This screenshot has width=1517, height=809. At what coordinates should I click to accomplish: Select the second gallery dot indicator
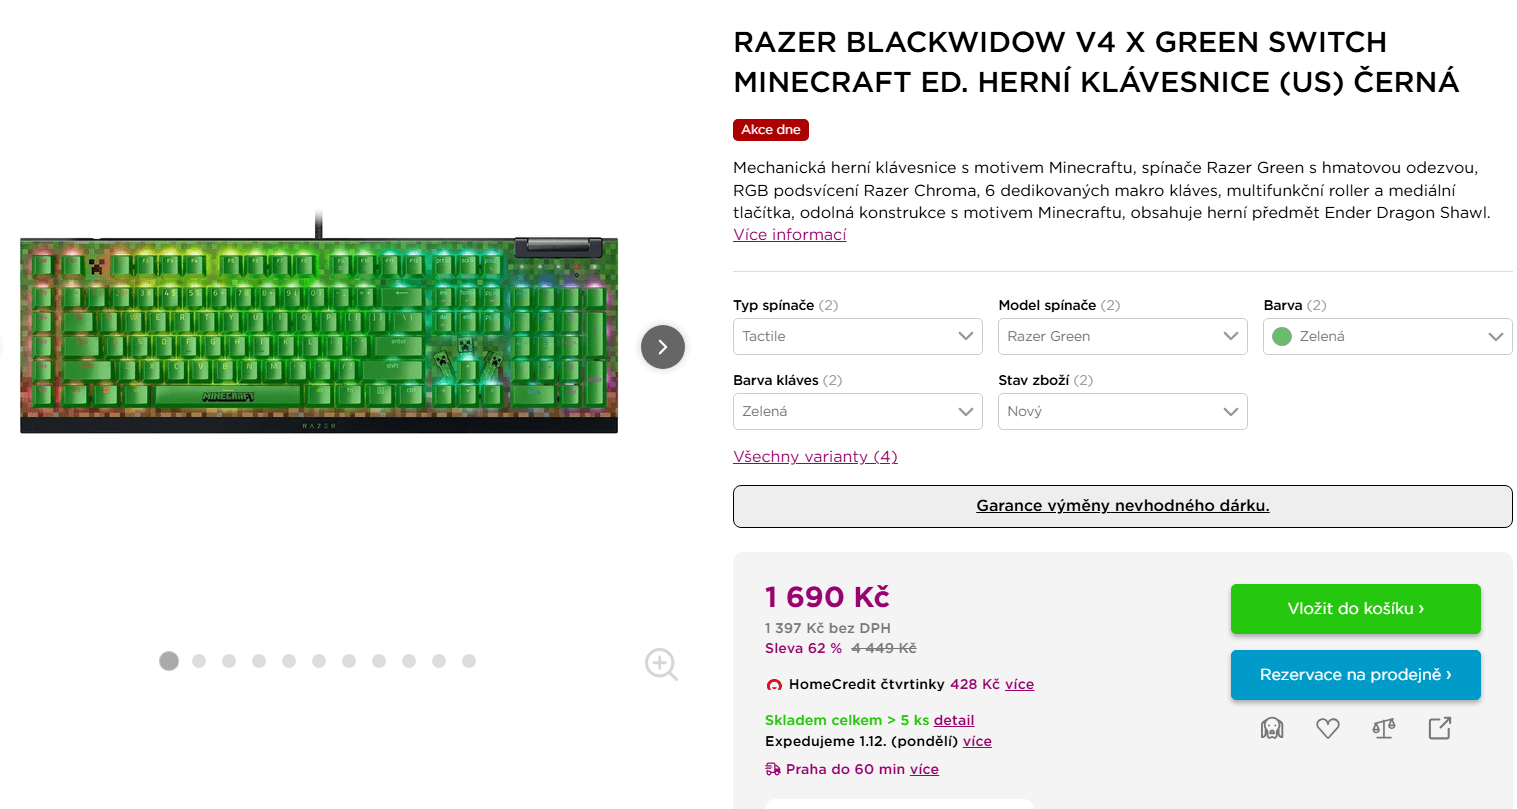point(198,661)
